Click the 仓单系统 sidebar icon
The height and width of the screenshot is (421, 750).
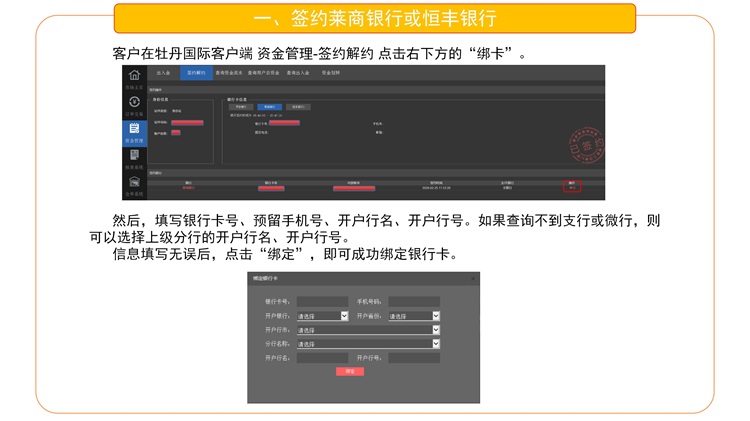133,183
